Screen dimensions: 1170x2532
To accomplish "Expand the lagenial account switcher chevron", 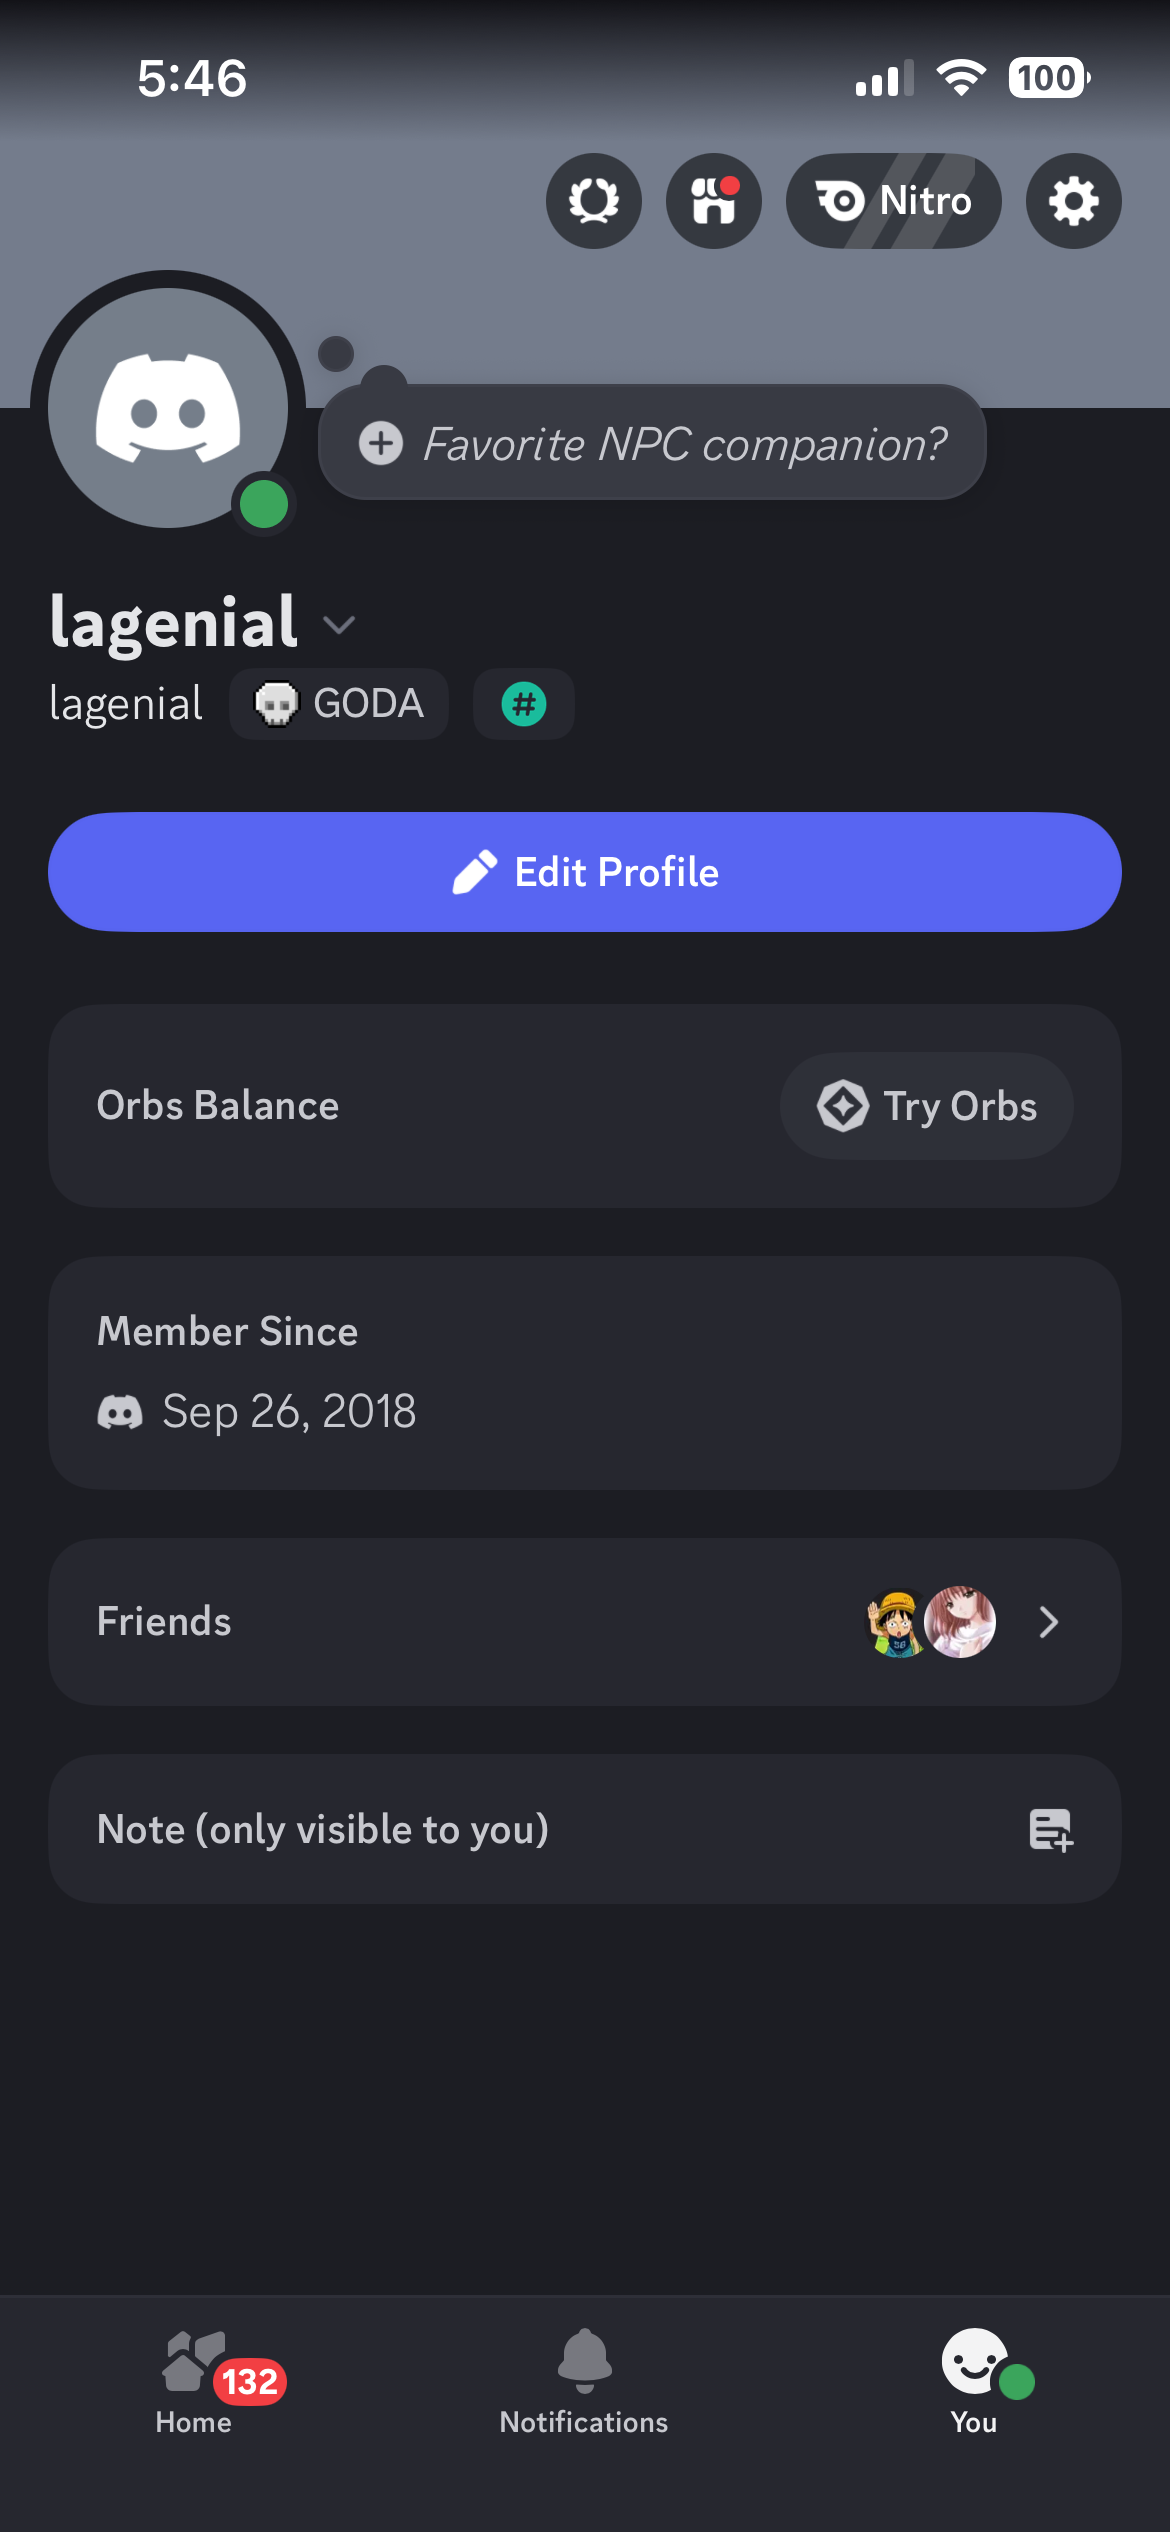I will point(339,626).
